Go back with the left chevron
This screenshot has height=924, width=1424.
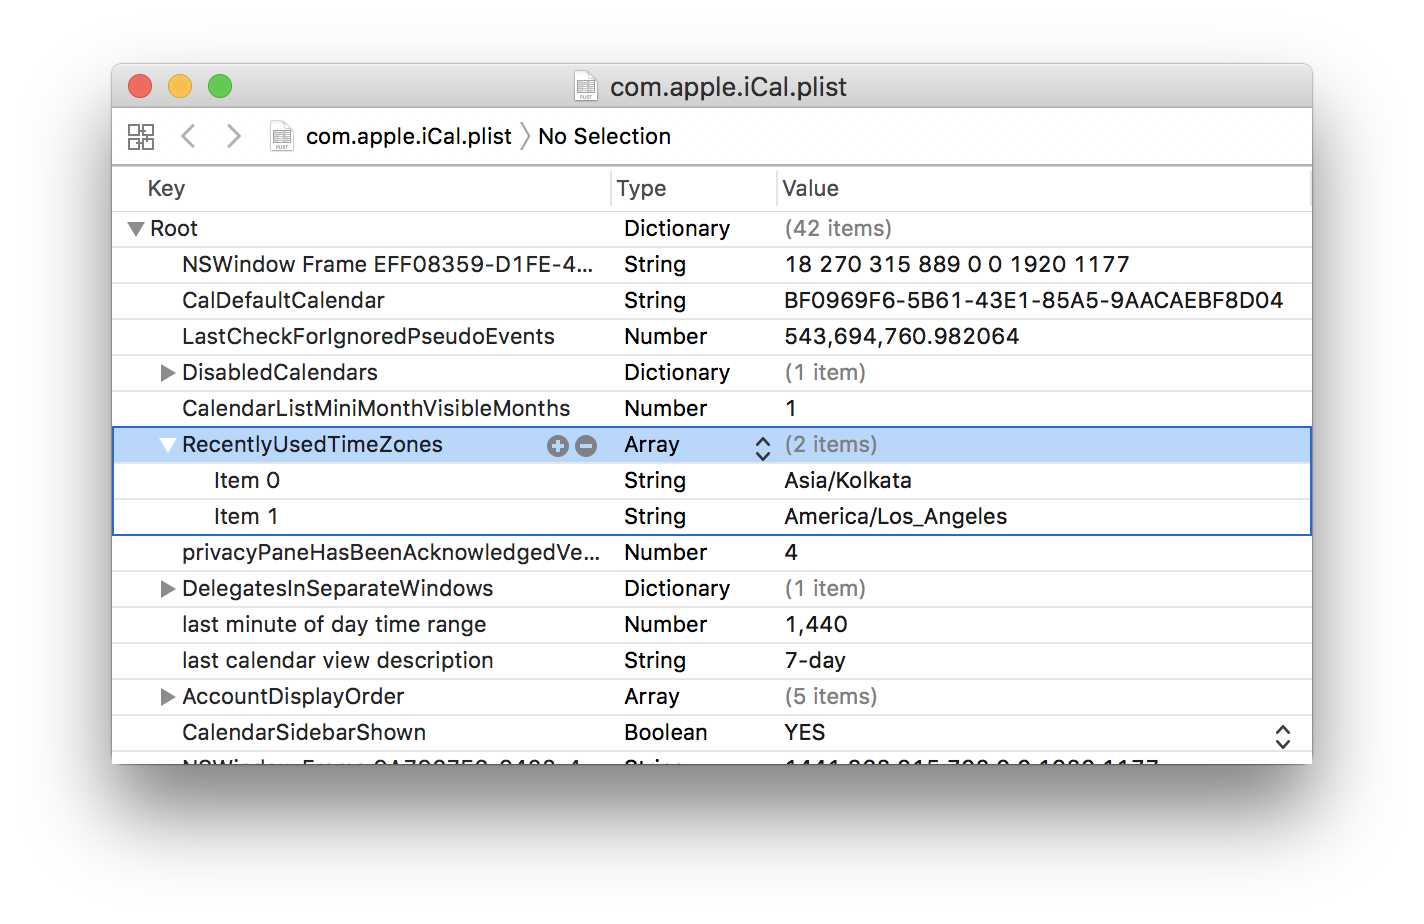click(x=188, y=137)
